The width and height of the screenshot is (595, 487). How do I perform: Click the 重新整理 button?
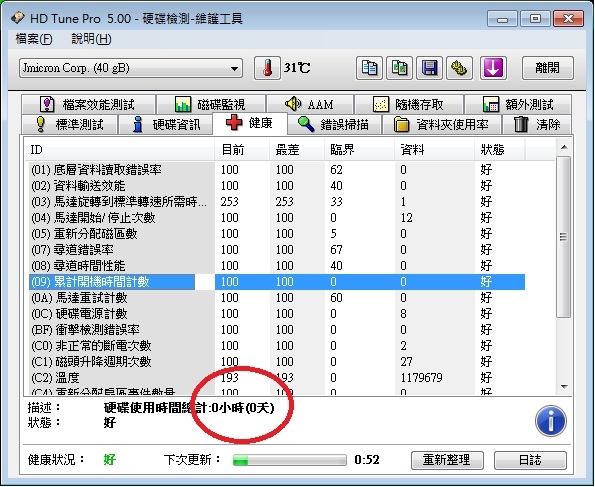click(447, 460)
